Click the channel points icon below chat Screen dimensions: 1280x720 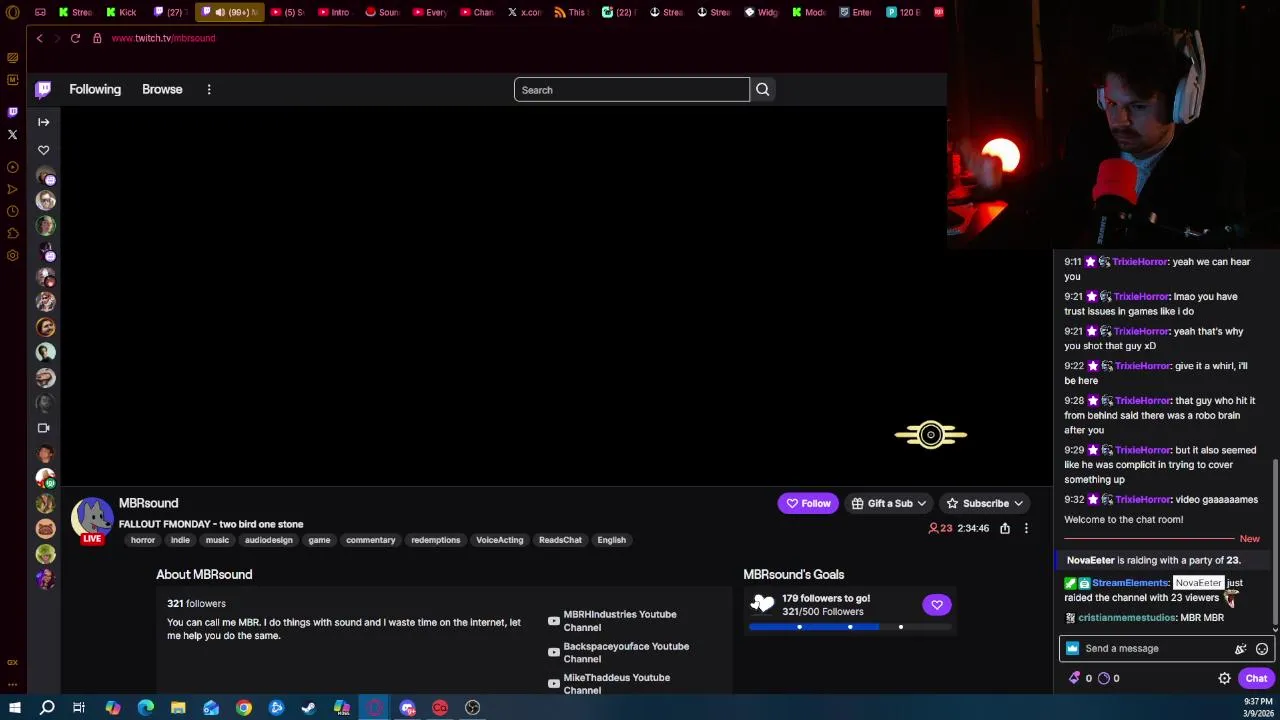click(x=1104, y=678)
